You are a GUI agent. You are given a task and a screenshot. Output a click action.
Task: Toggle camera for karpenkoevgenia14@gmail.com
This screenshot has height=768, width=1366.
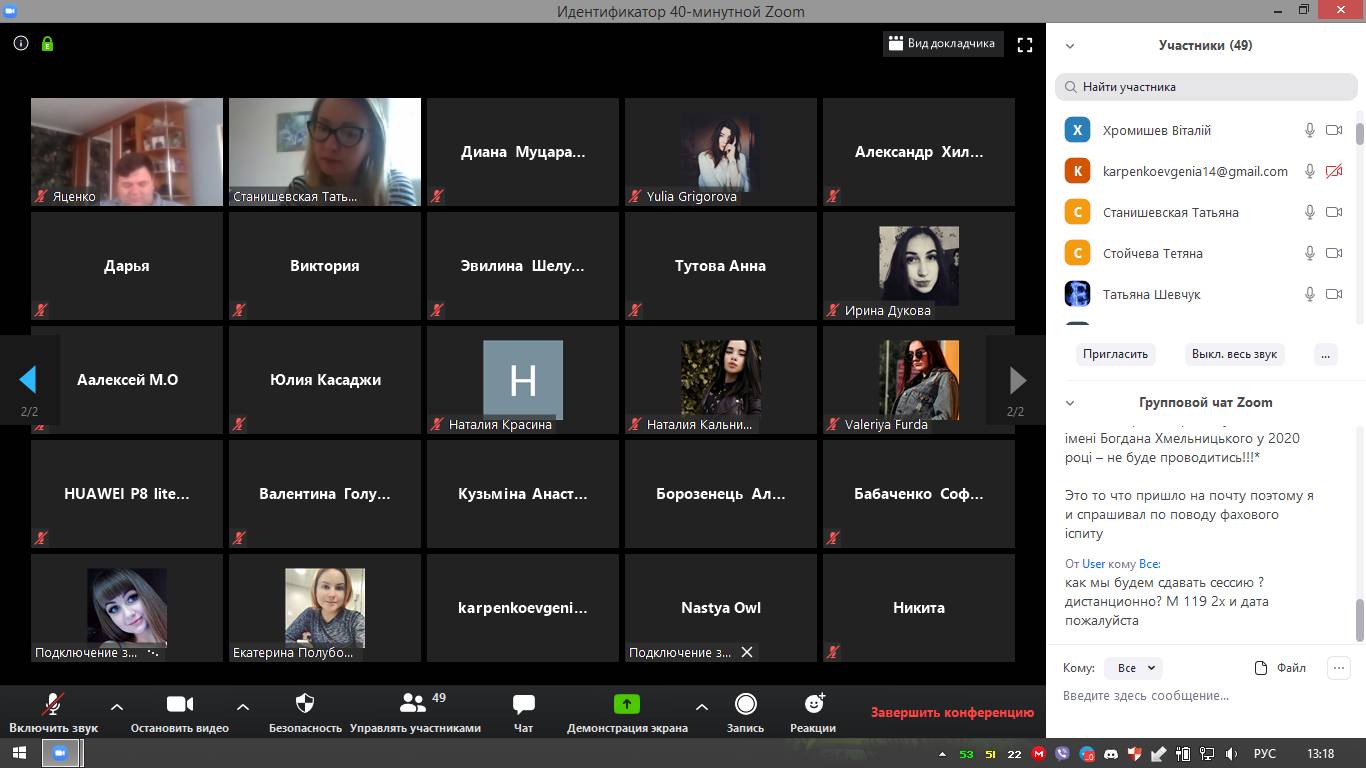click(x=1333, y=172)
